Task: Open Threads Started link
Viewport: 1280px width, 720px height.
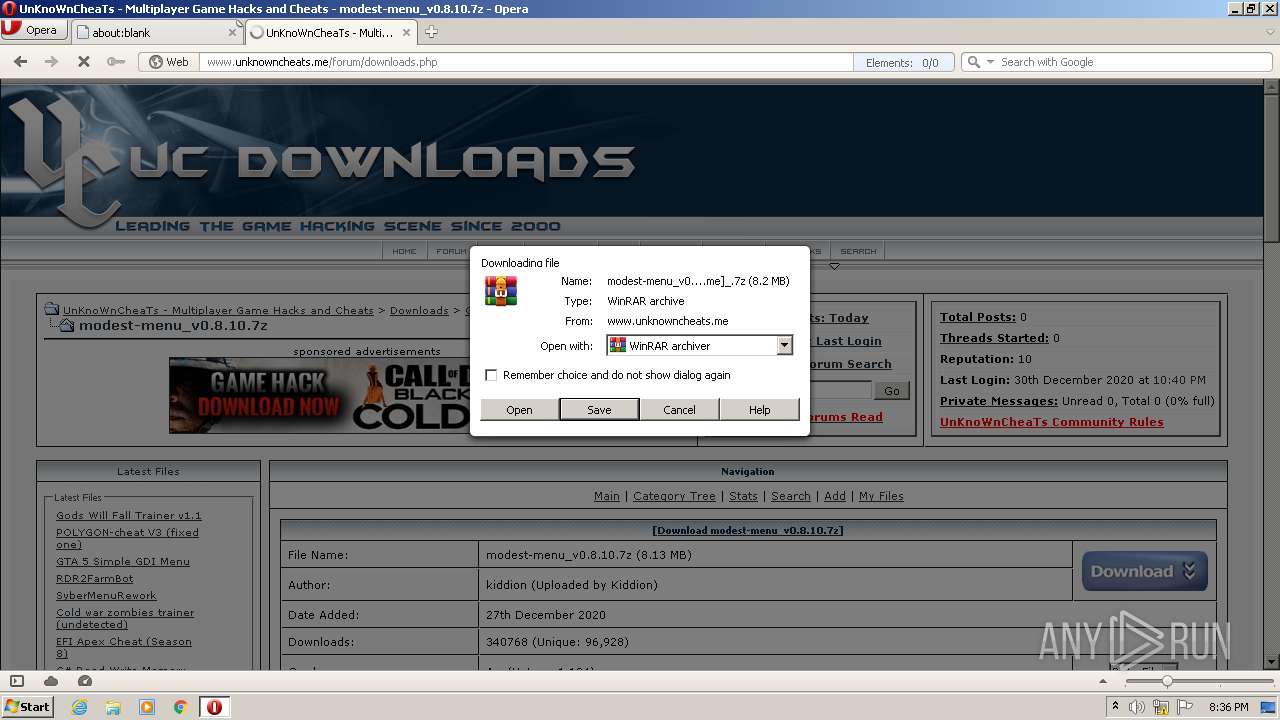Action: point(994,338)
